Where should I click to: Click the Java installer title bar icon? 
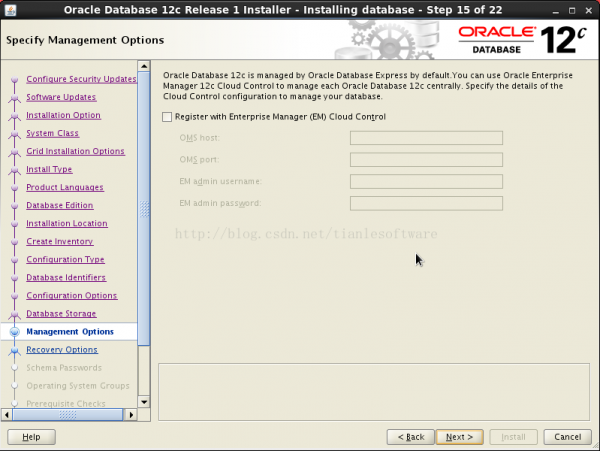point(11,10)
